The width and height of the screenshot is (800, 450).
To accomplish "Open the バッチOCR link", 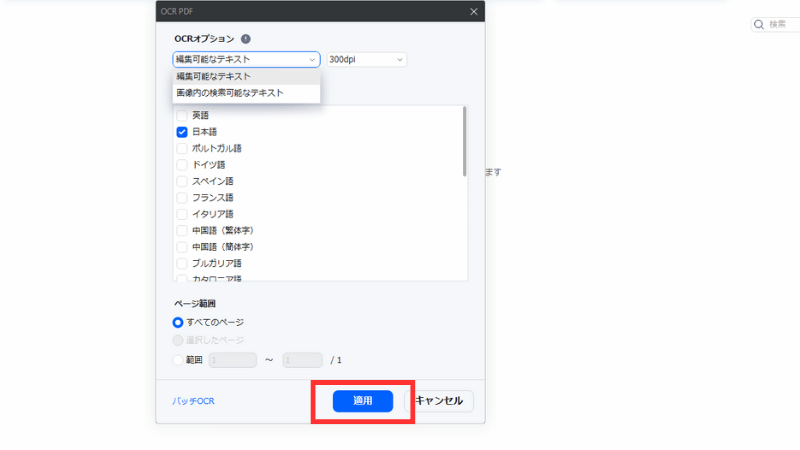I will tap(193, 401).
